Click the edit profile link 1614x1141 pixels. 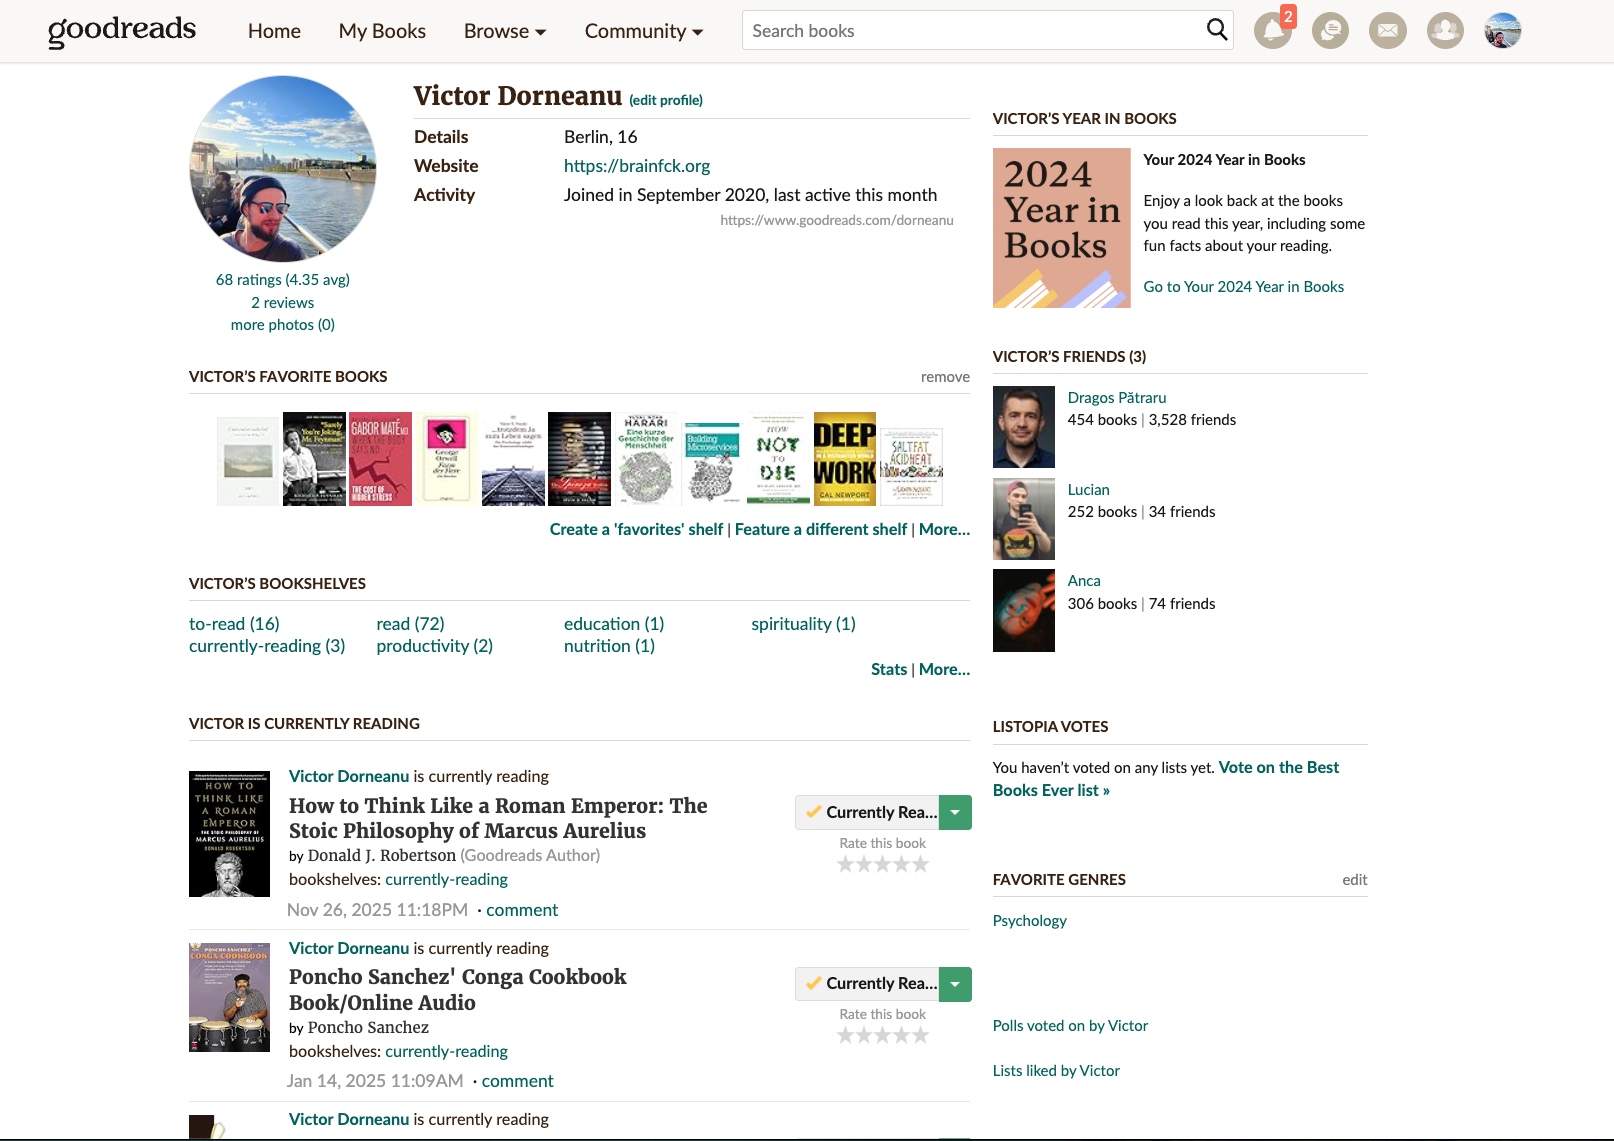pyautogui.click(x=666, y=100)
